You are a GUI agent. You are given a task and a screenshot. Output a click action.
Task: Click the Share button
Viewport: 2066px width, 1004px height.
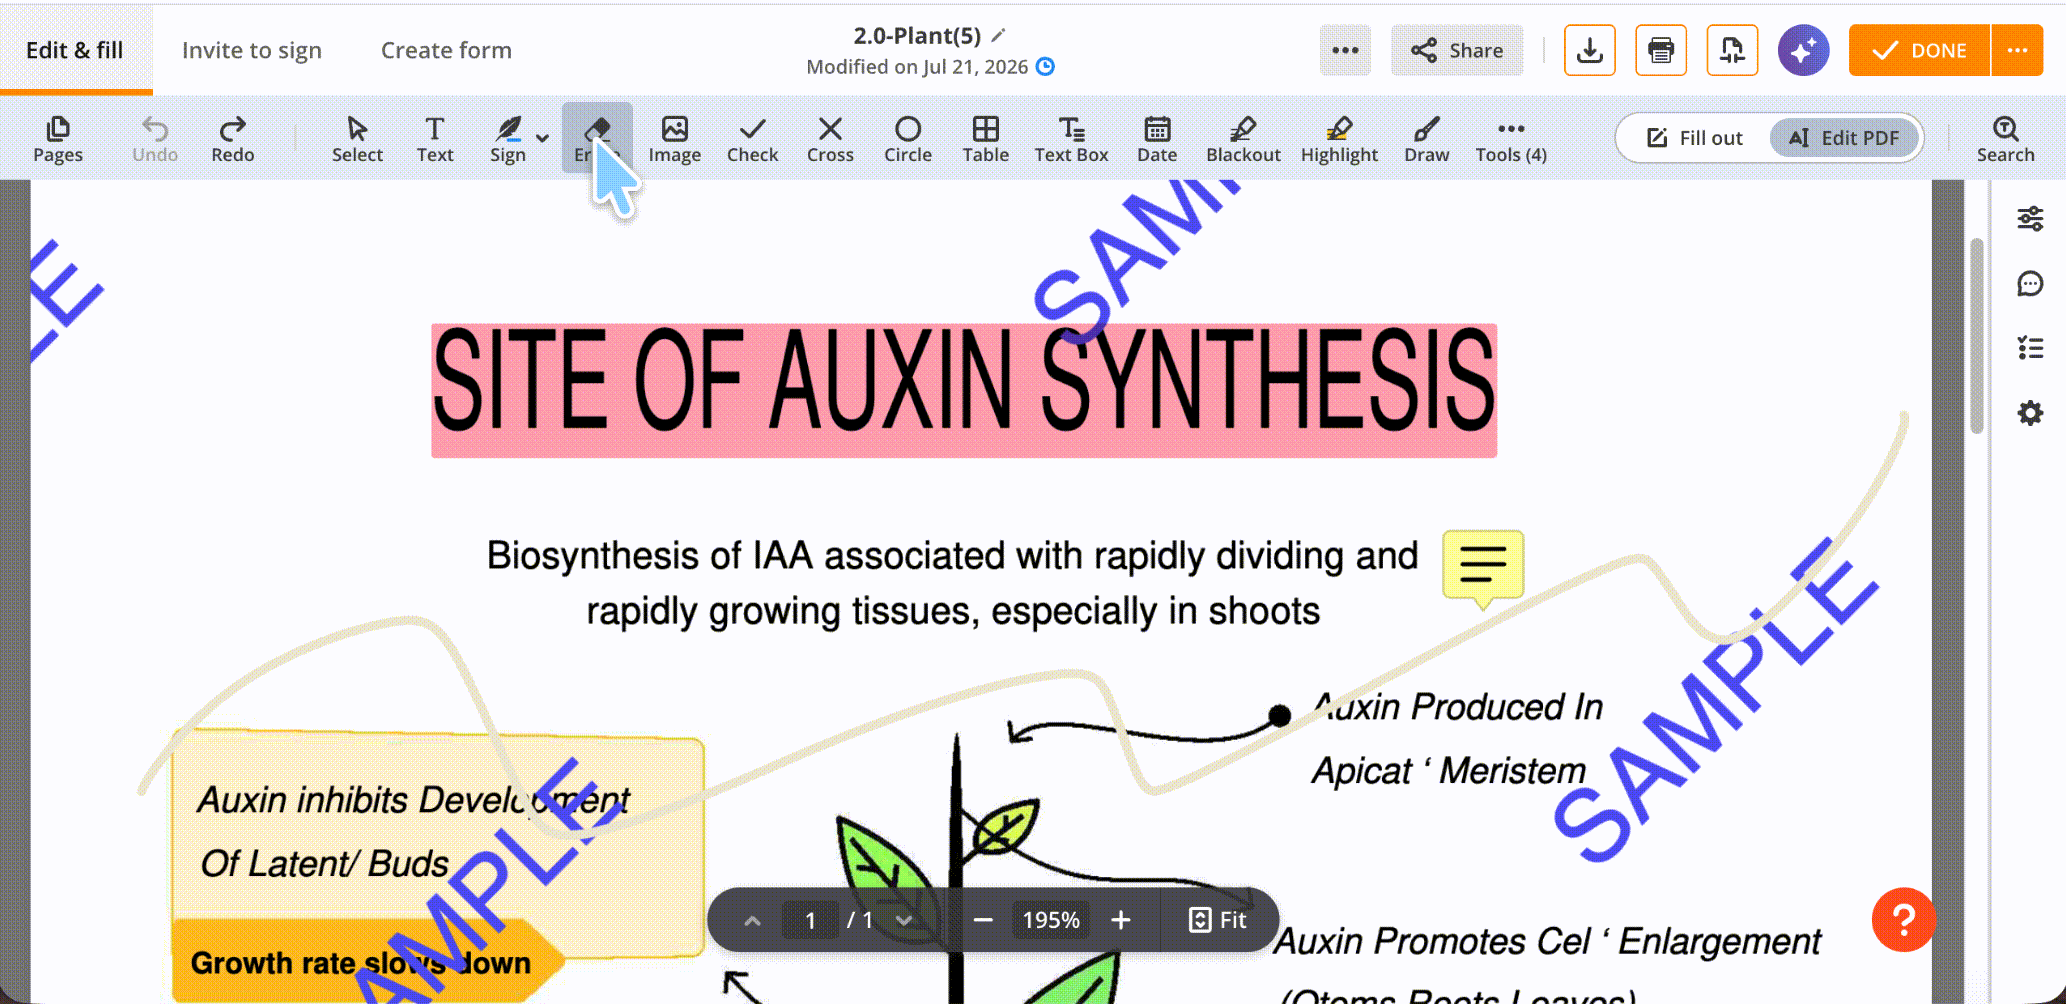click(1457, 50)
